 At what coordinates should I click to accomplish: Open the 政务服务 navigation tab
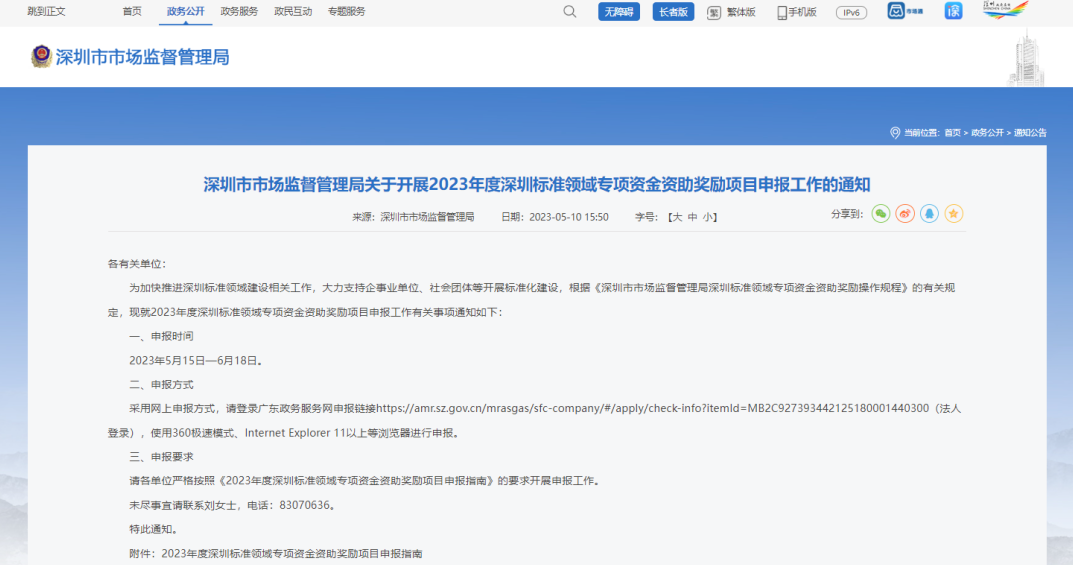click(239, 12)
